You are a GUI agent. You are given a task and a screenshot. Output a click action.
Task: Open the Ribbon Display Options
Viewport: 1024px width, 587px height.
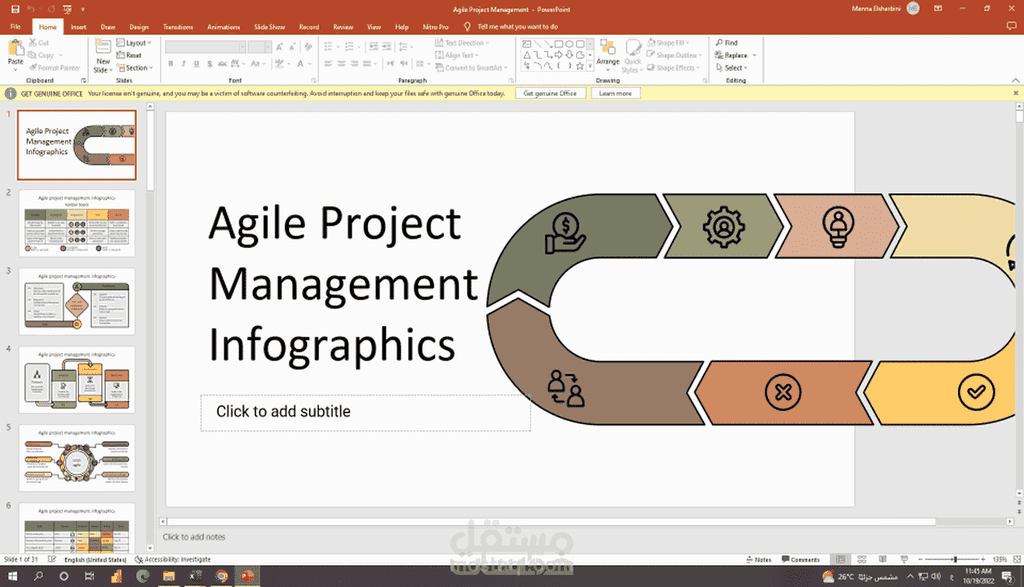coord(938,8)
